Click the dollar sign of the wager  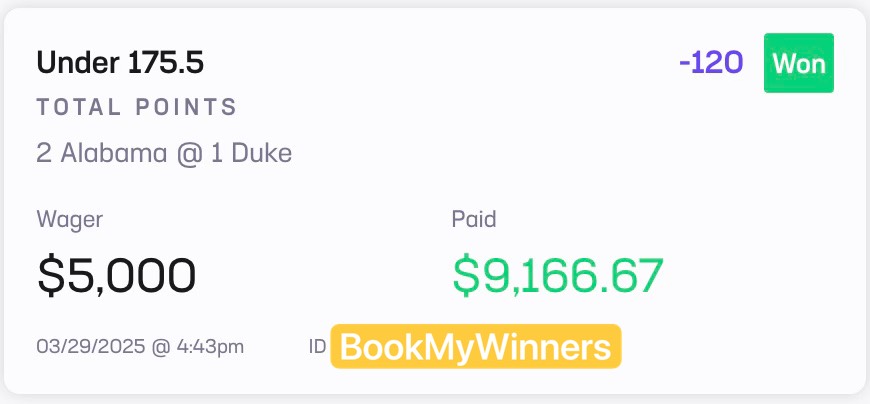tap(50, 275)
